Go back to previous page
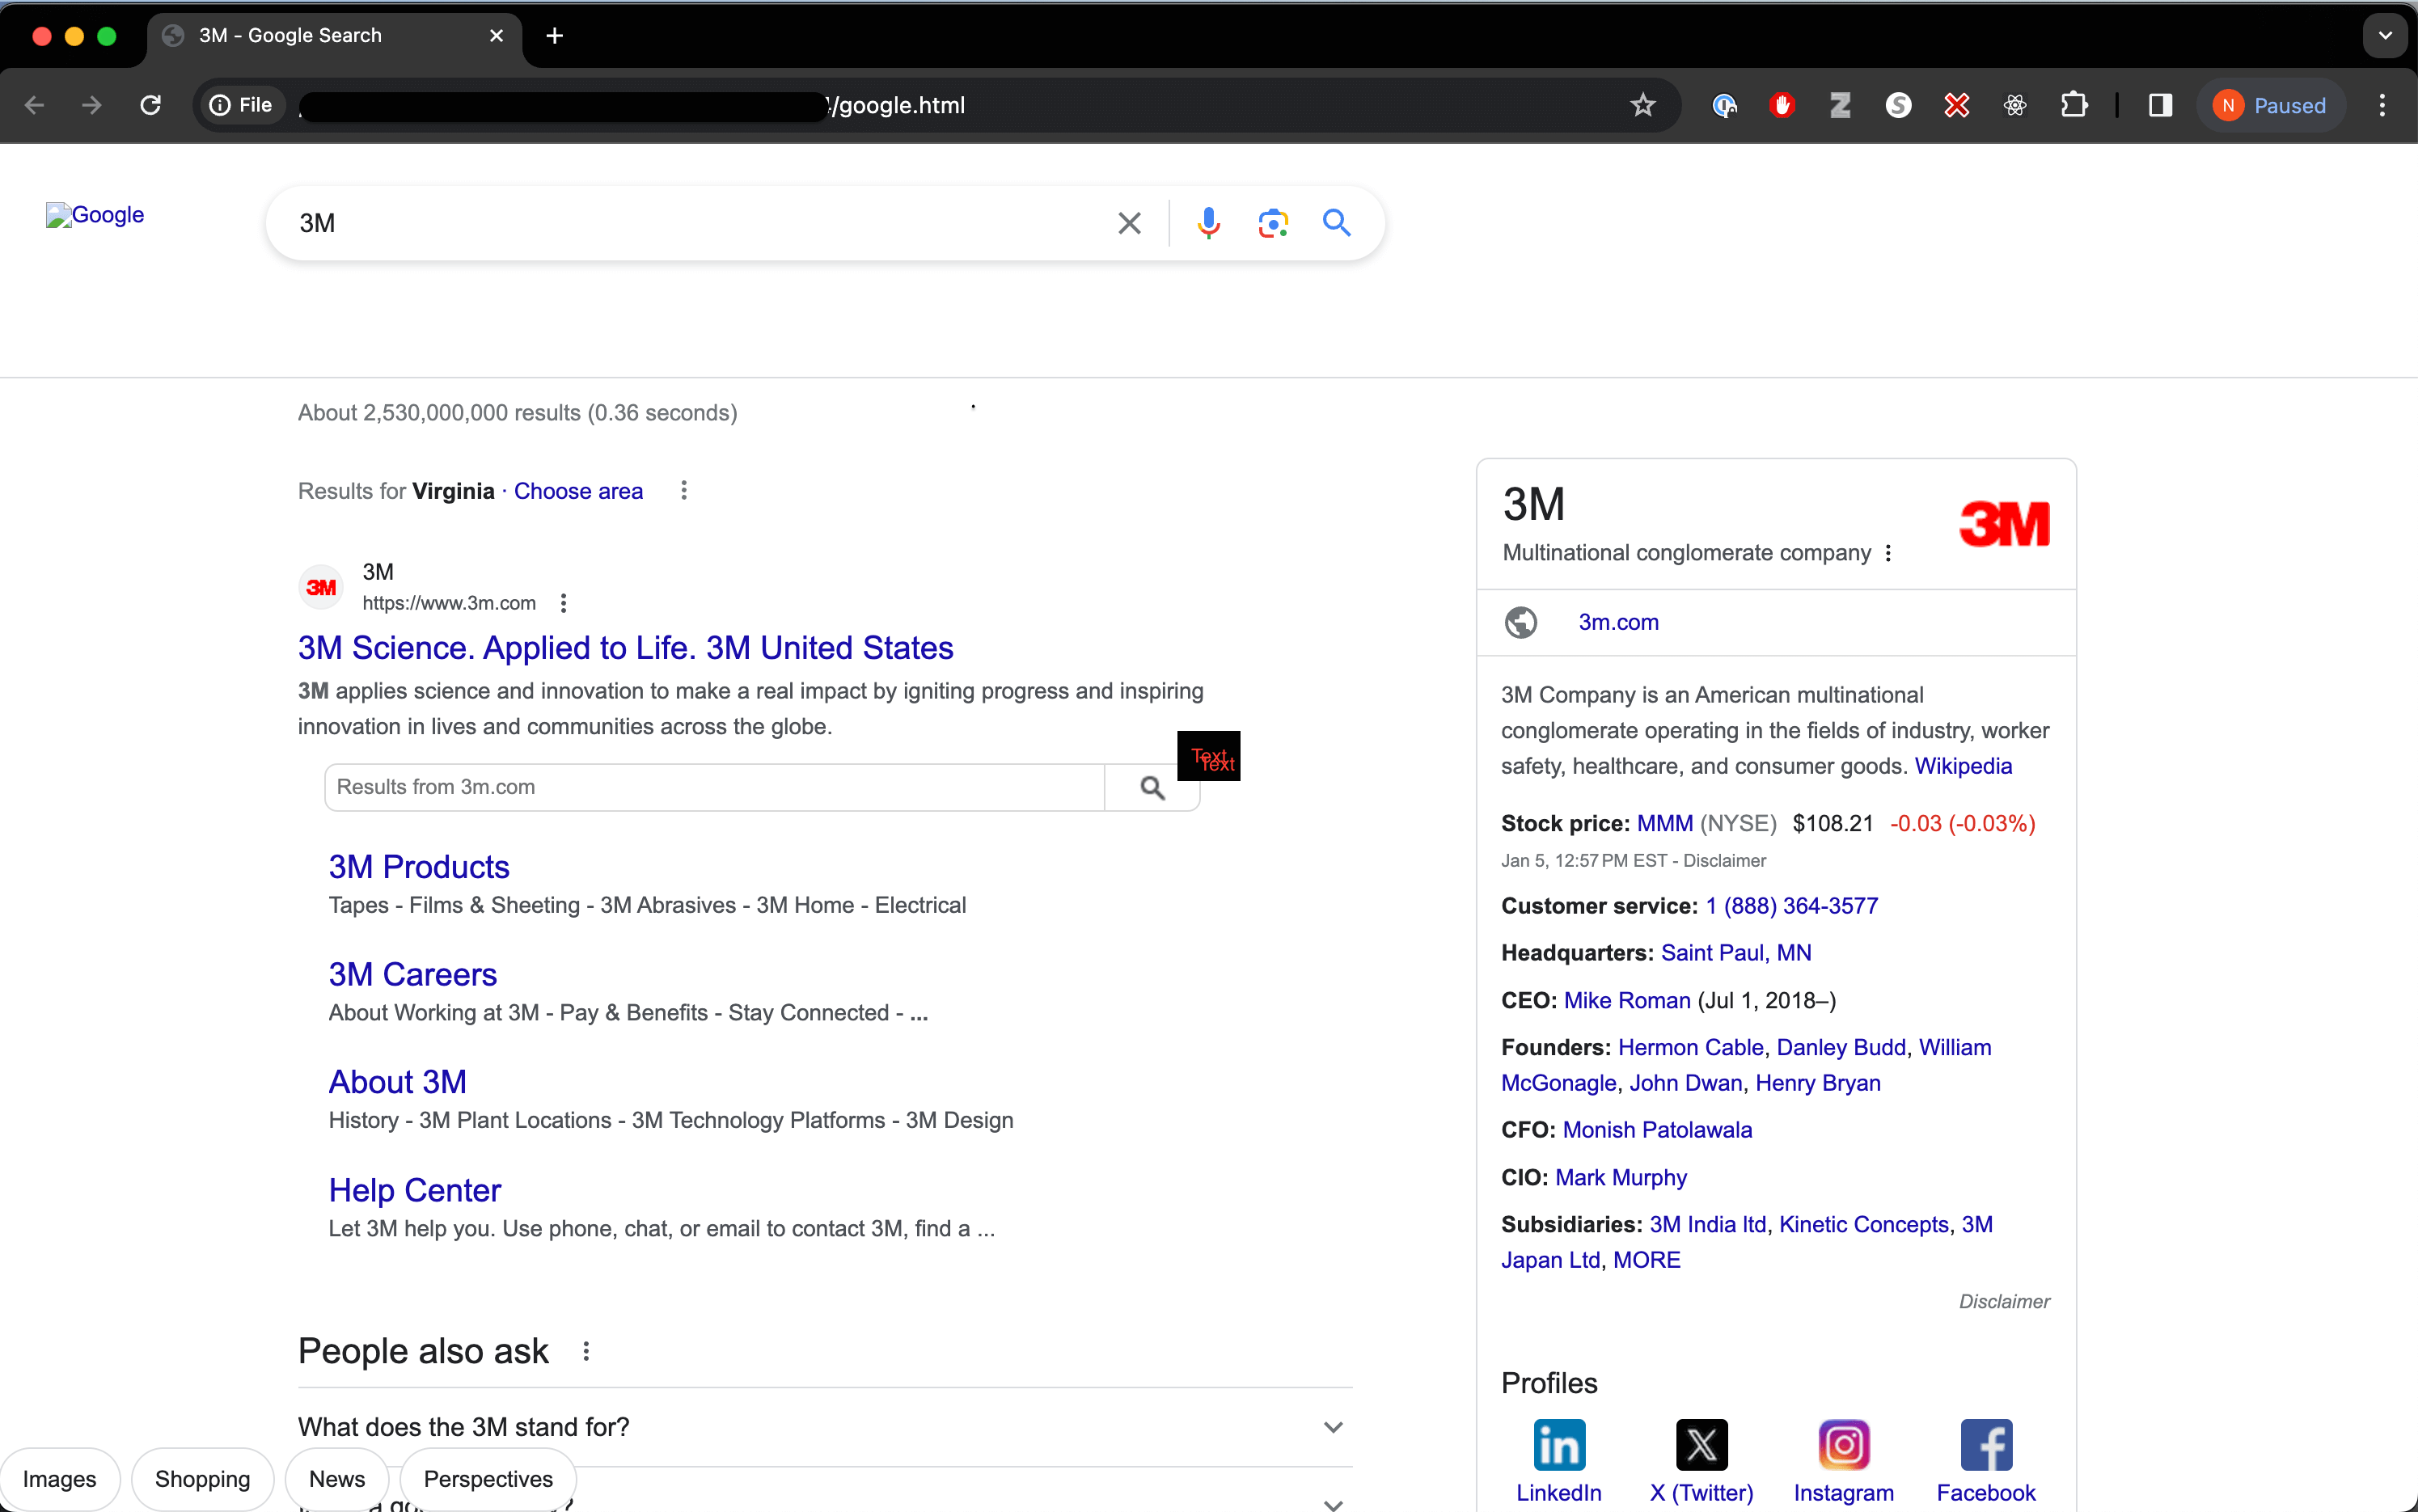 tap(34, 105)
